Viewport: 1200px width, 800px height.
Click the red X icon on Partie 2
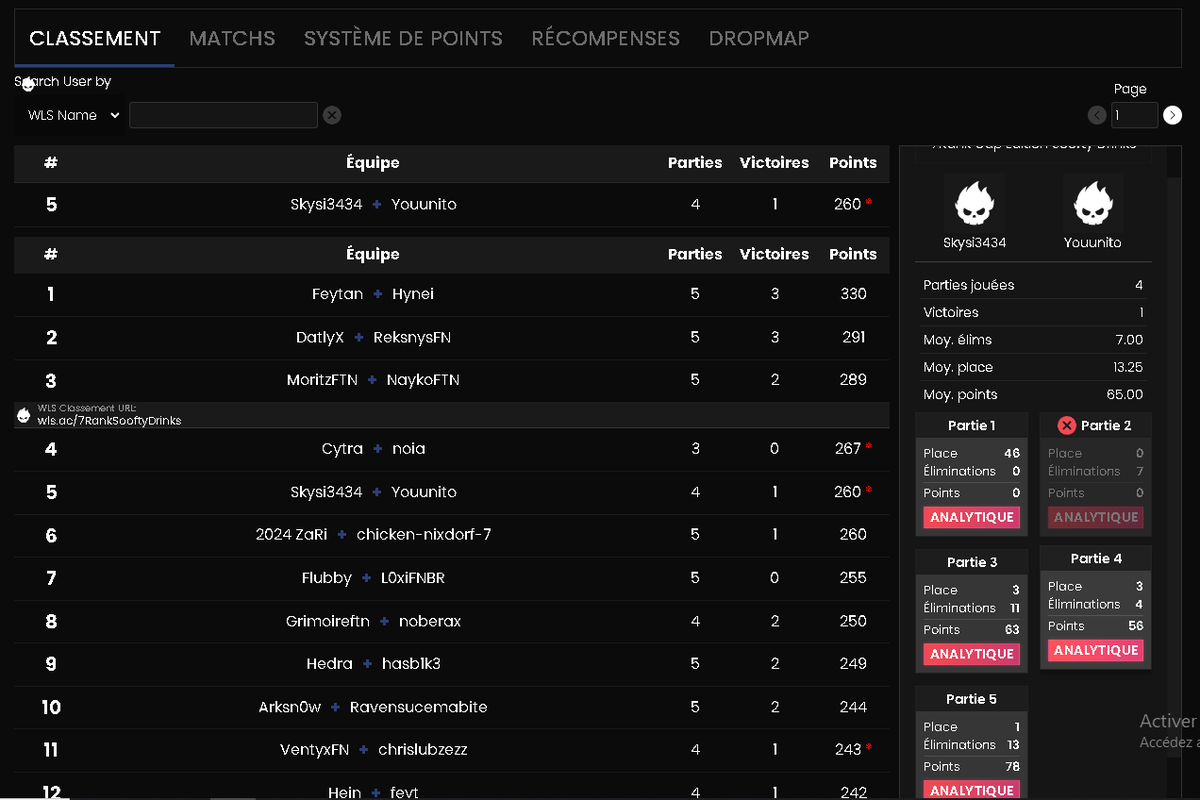point(1066,425)
